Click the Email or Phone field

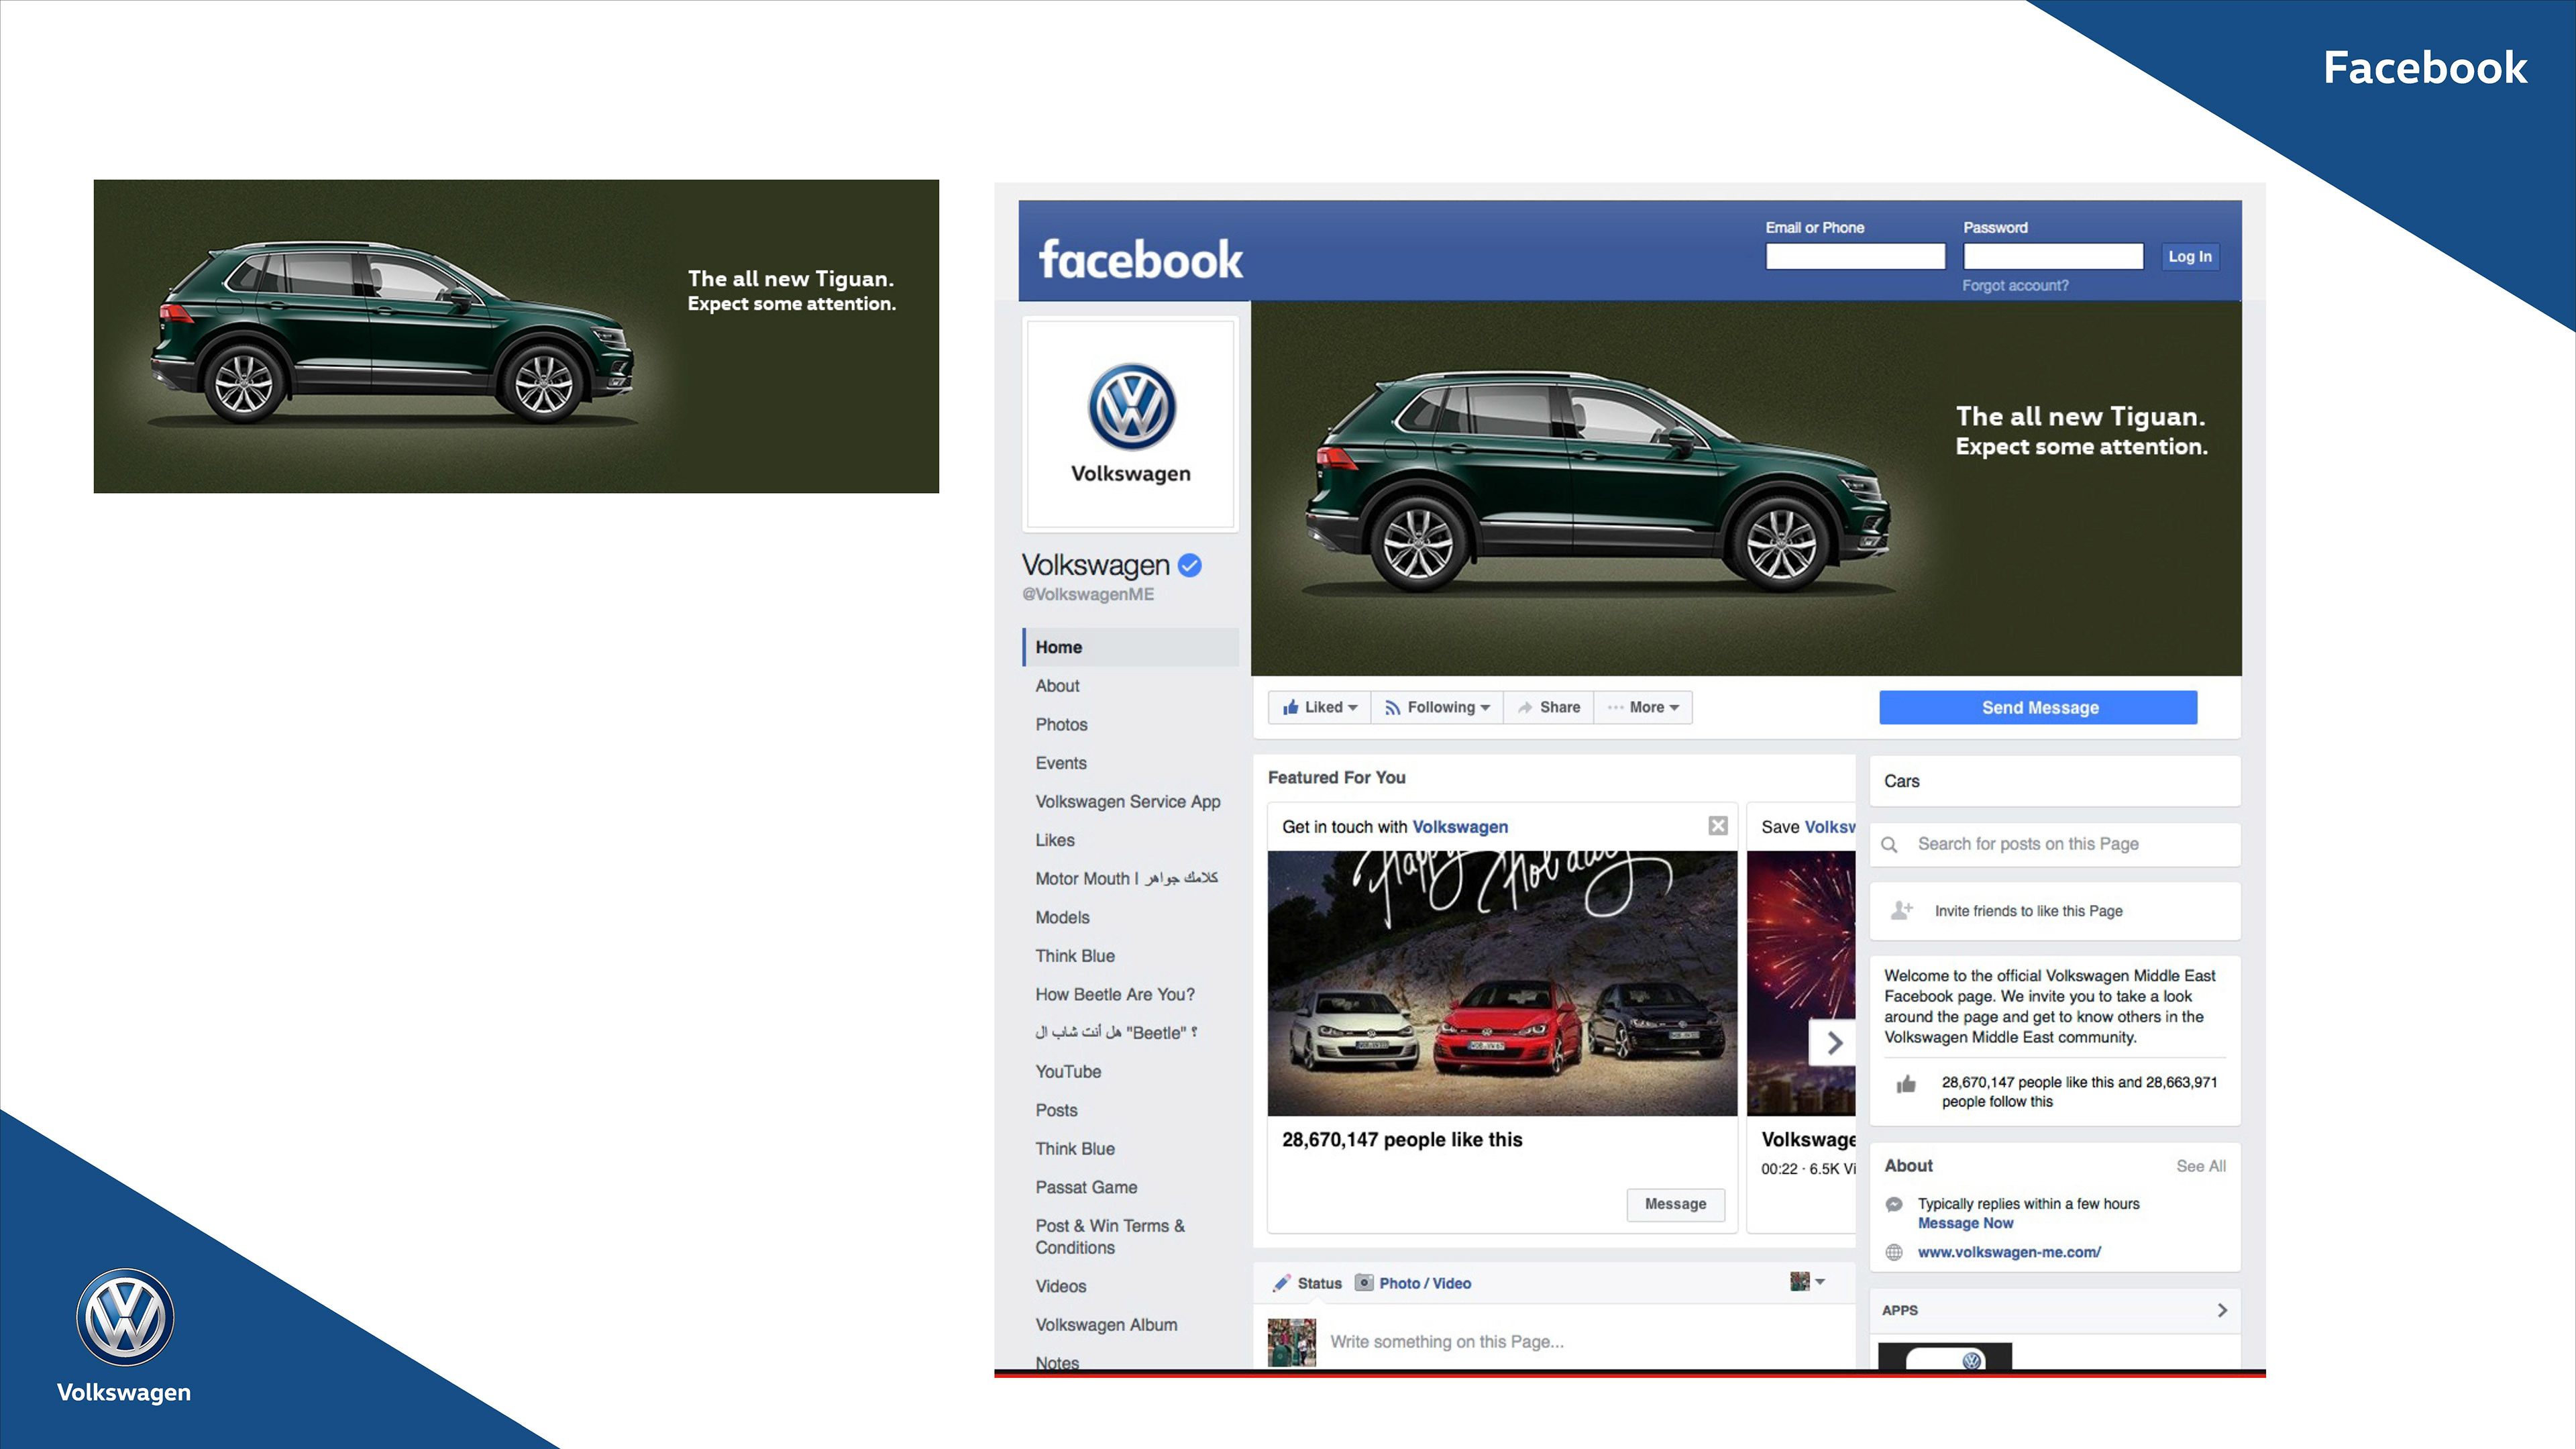coord(1855,257)
